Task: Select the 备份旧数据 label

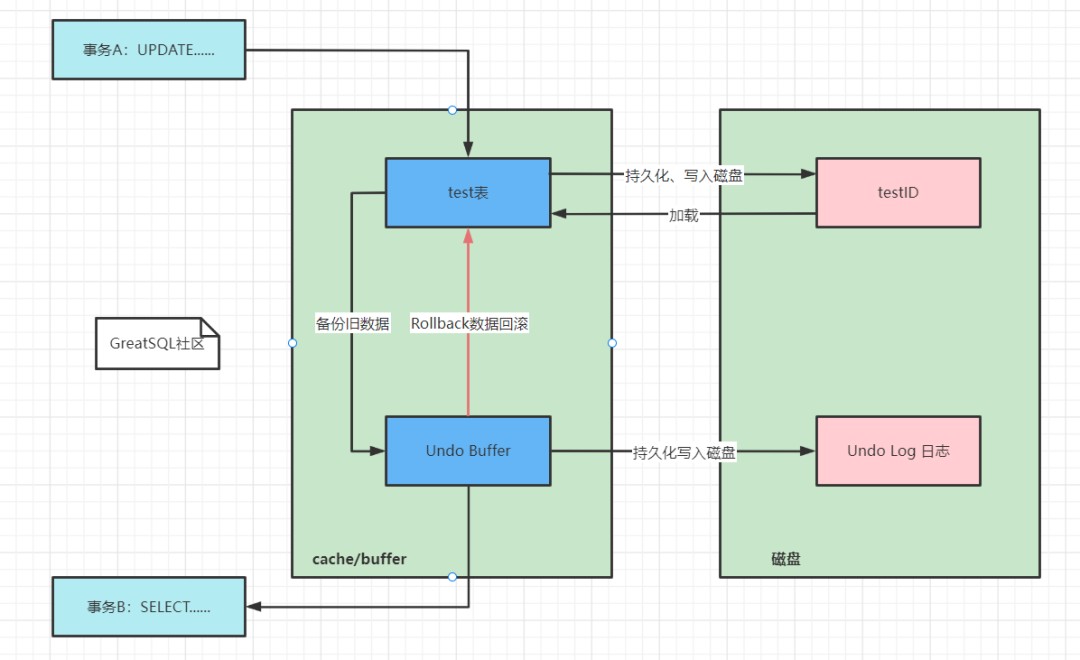Action: pyautogui.click(x=353, y=323)
